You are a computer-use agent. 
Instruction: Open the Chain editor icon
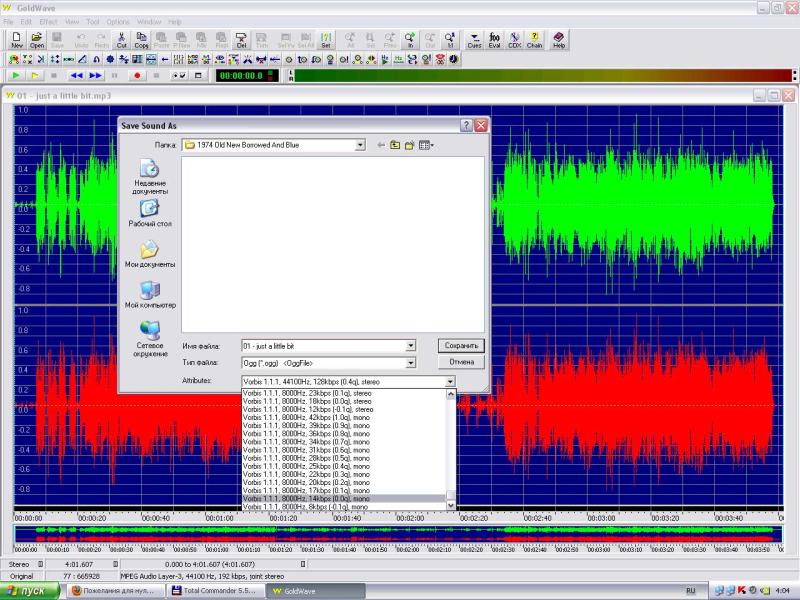coord(534,40)
